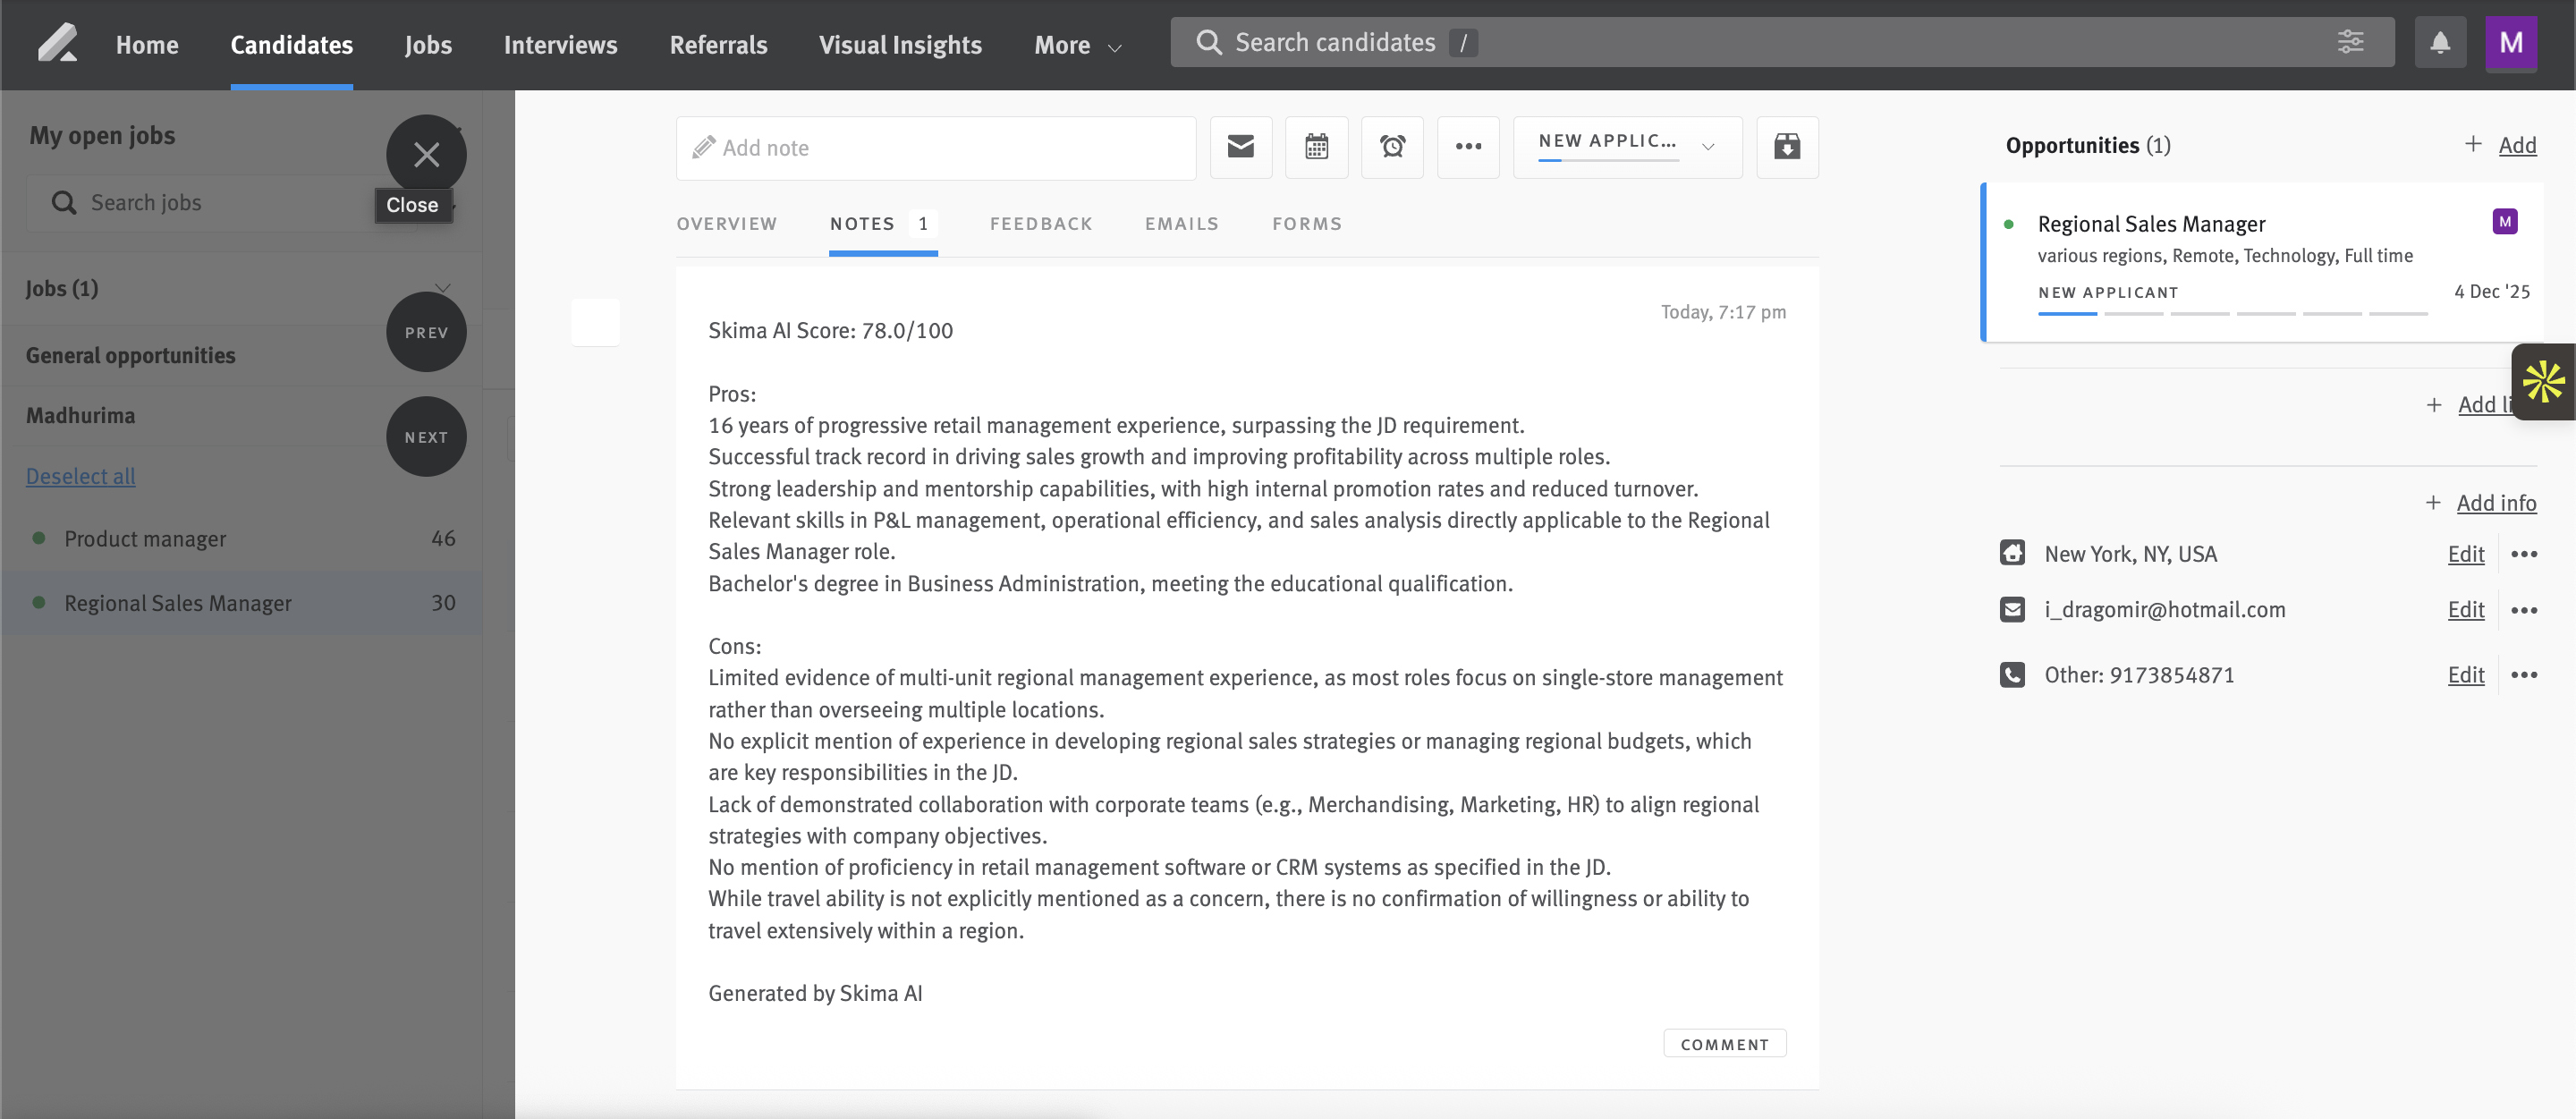Click the search filter sliders icon
Viewport: 2576px width, 1119px height.
[x=2350, y=42]
